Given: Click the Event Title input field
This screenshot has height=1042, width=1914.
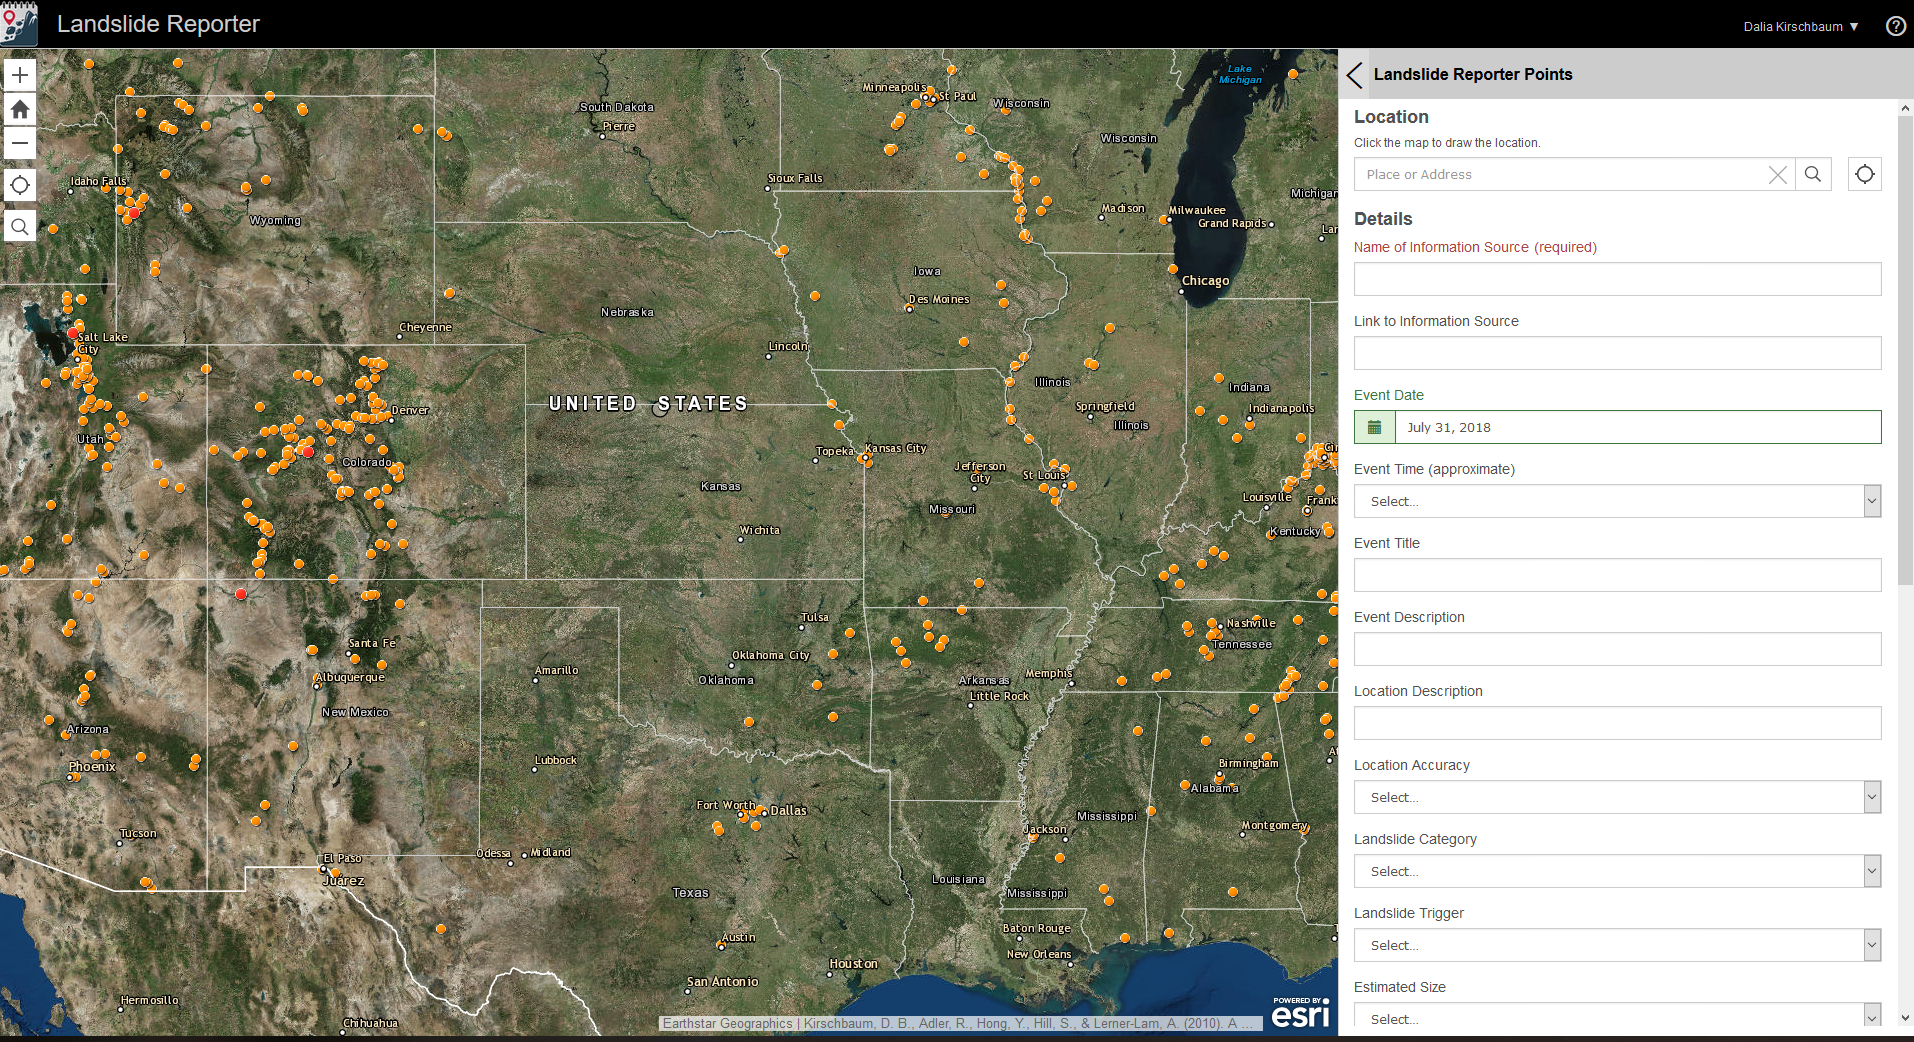Looking at the screenshot, I should coord(1617,575).
